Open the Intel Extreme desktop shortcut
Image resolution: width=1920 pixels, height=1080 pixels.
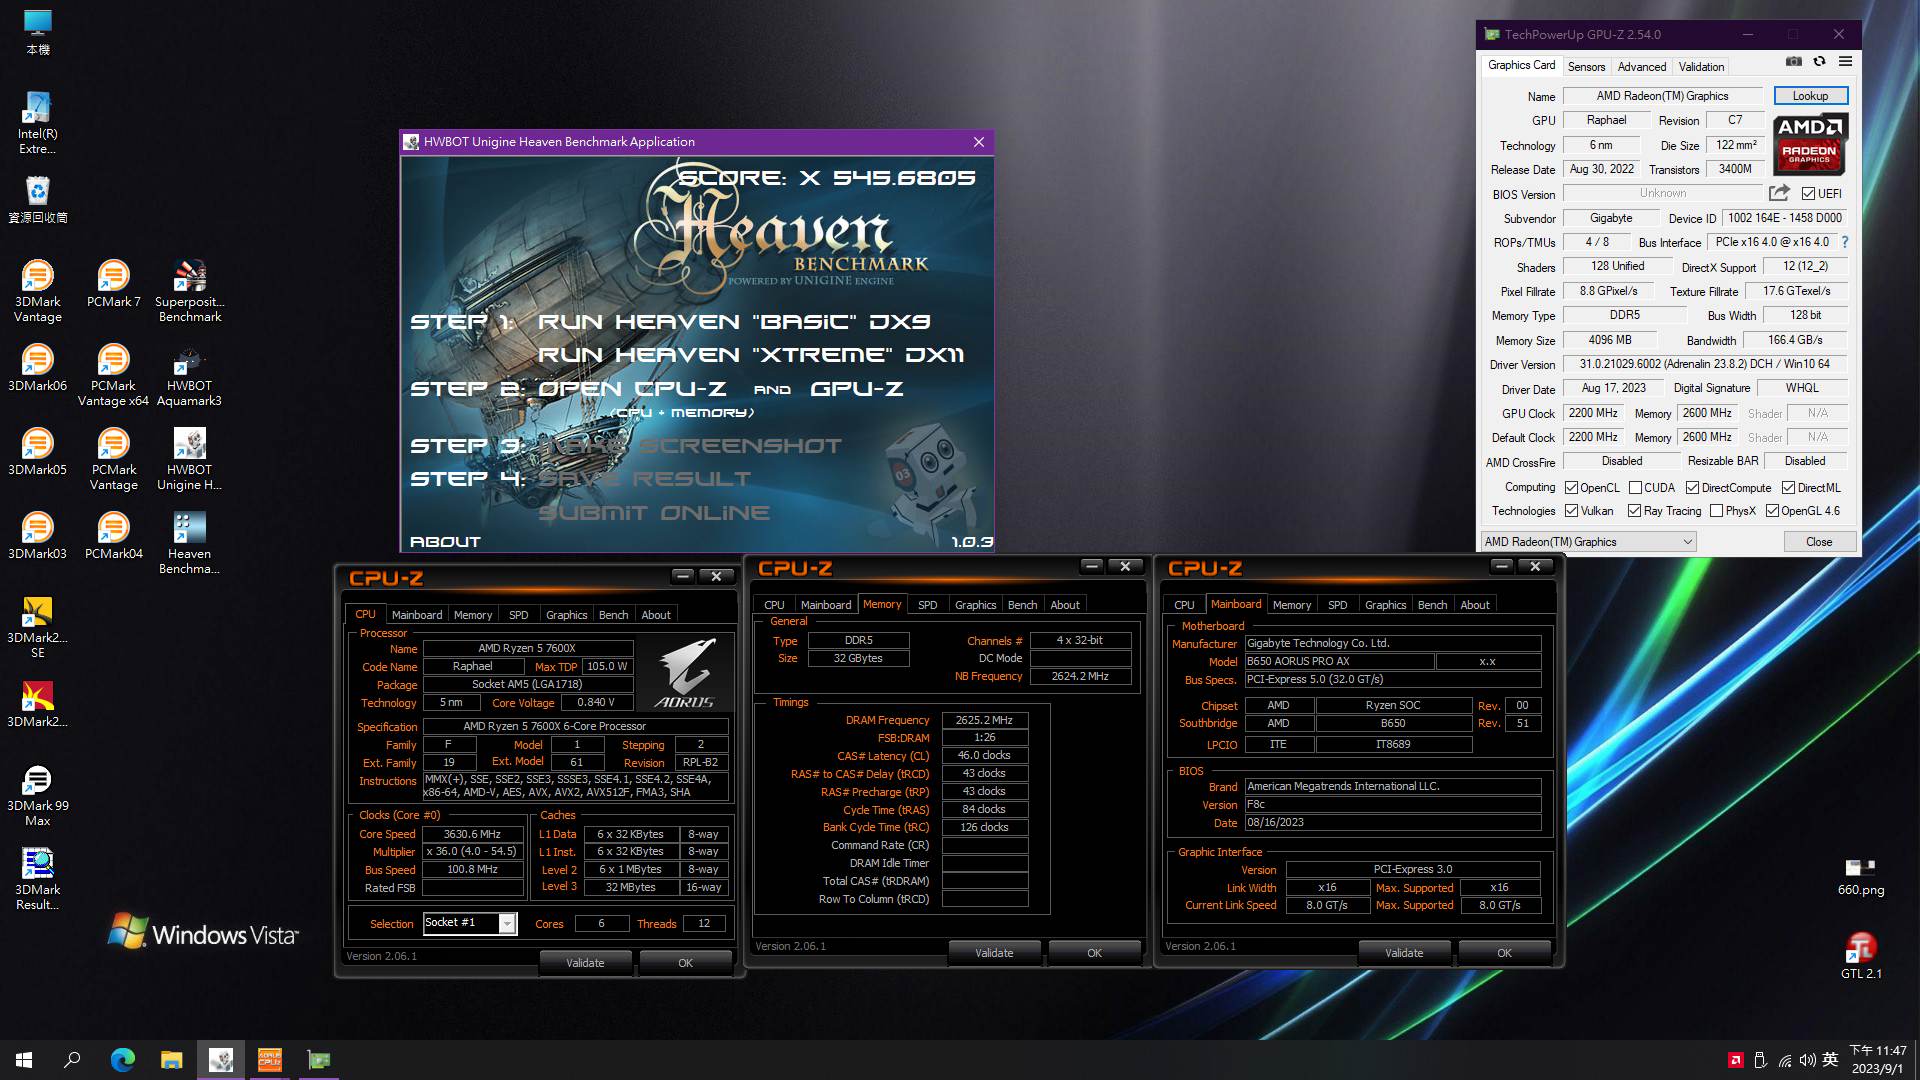[38, 122]
